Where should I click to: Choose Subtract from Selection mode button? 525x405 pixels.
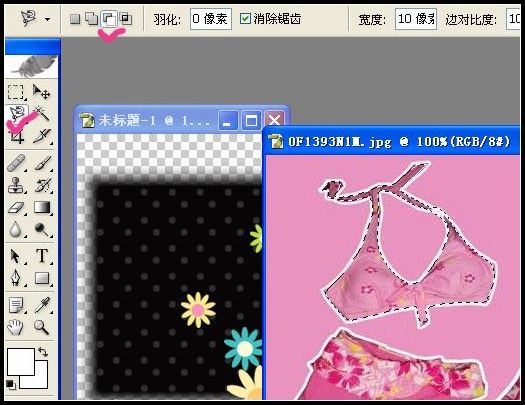click(x=109, y=19)
